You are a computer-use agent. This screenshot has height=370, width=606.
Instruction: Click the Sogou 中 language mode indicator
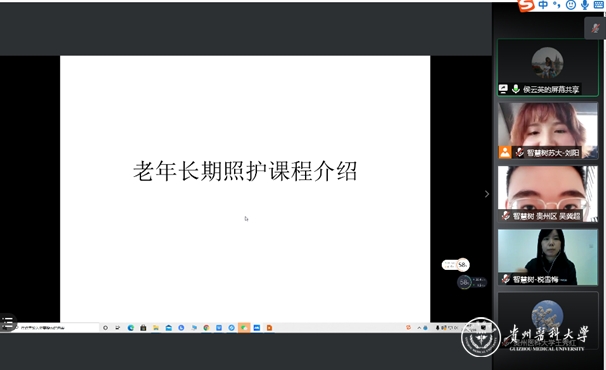pos(543,5)
